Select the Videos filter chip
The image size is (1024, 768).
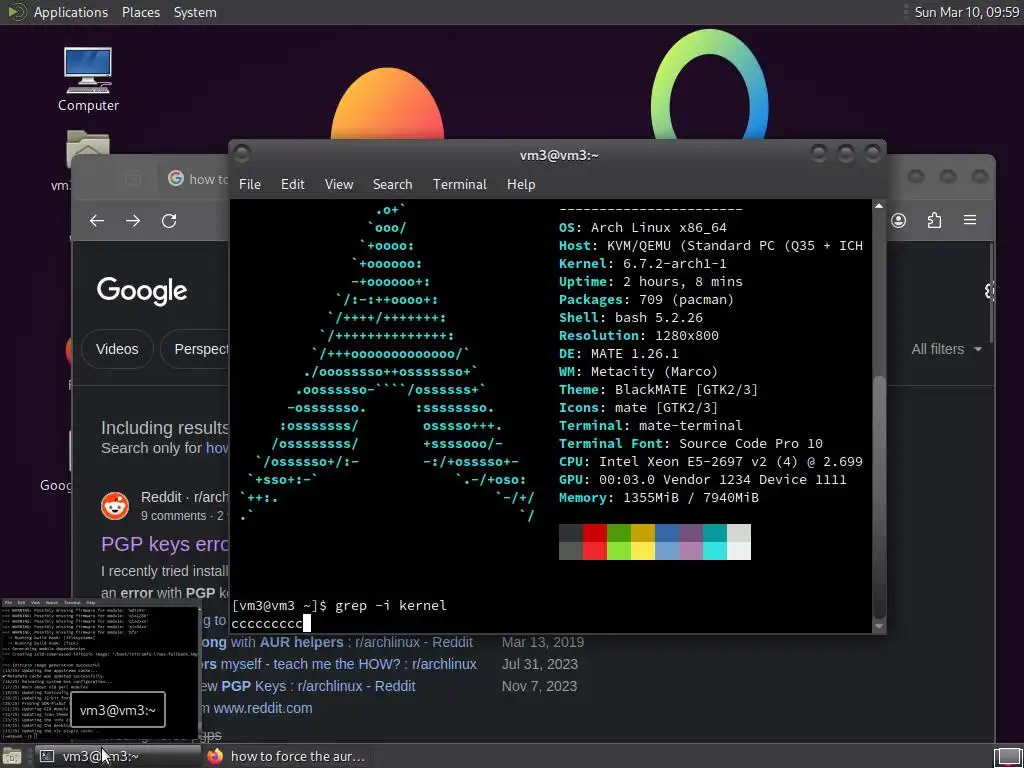click(x=117, y=349)
